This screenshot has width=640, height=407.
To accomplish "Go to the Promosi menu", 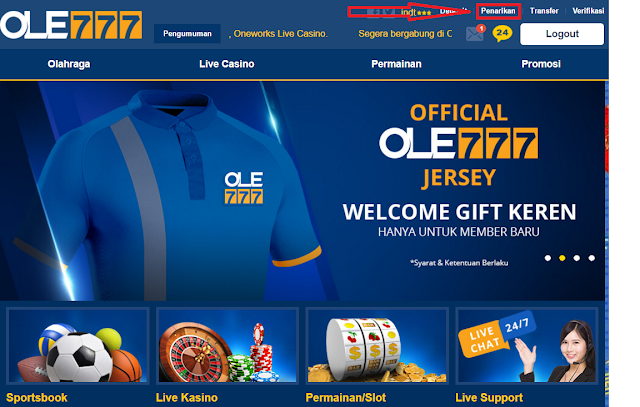I will [541, 64].
